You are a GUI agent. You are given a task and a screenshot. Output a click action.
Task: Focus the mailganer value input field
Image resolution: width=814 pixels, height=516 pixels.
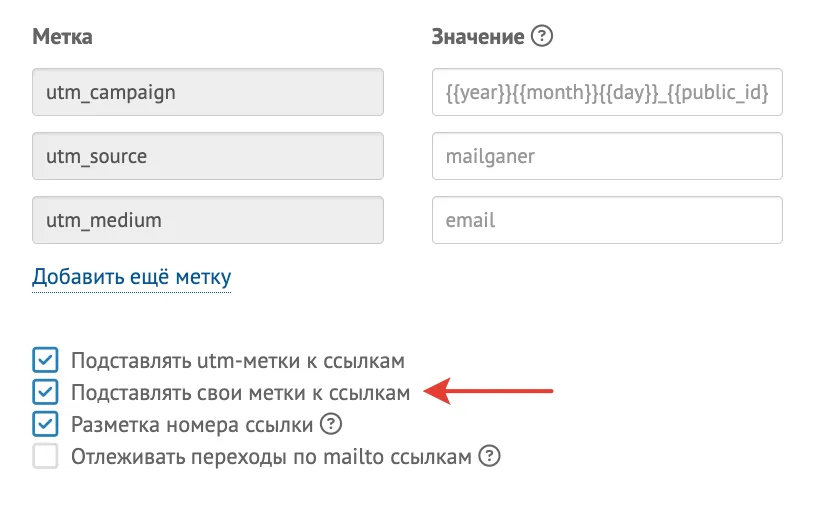pos(607,156)
